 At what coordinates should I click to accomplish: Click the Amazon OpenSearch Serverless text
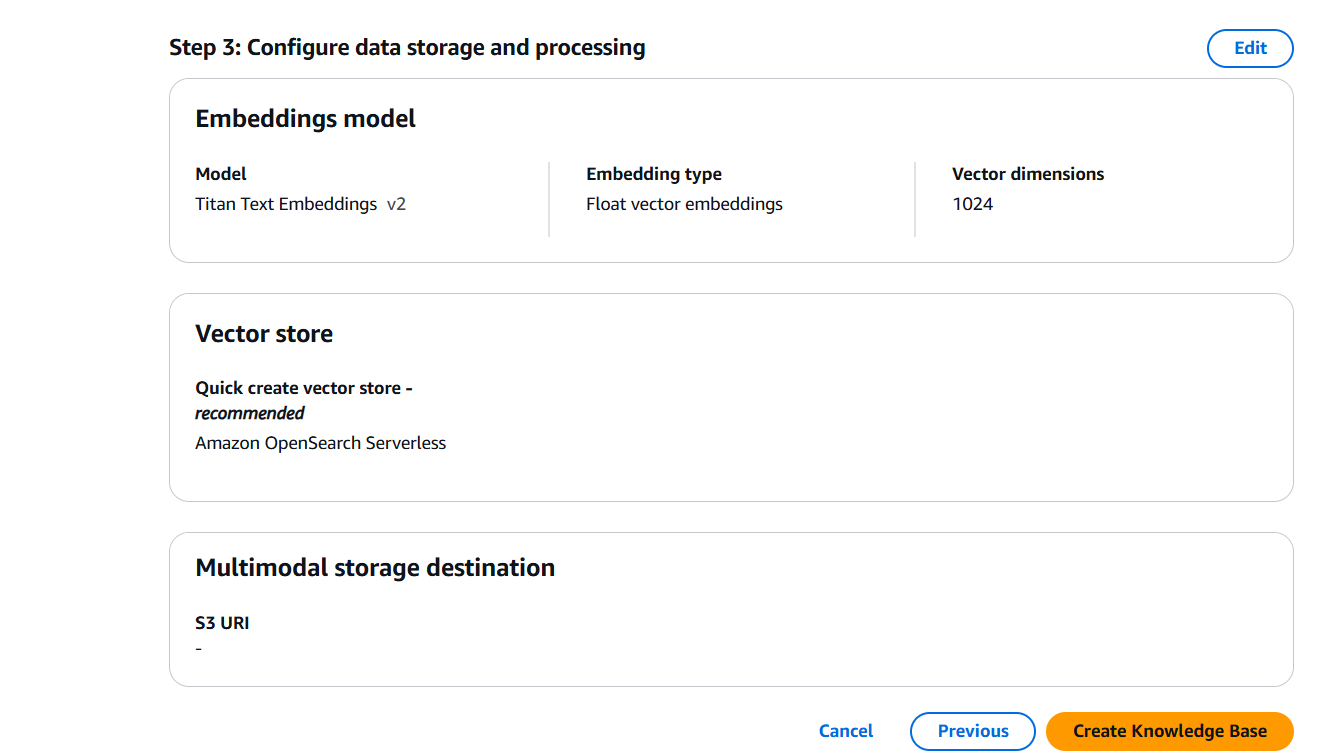coord(320,443)
